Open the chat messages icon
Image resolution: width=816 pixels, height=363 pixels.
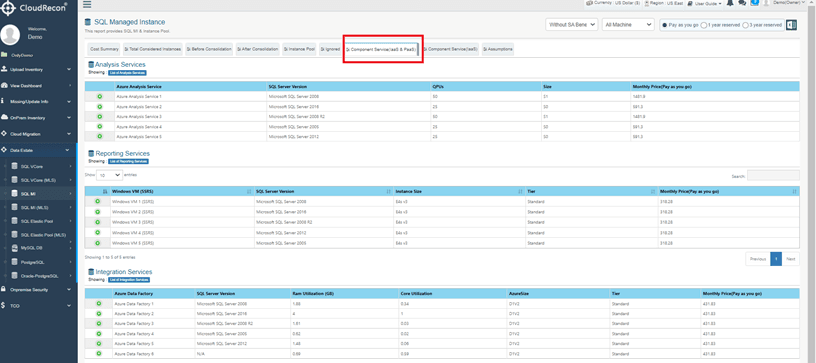coord(742,3)
